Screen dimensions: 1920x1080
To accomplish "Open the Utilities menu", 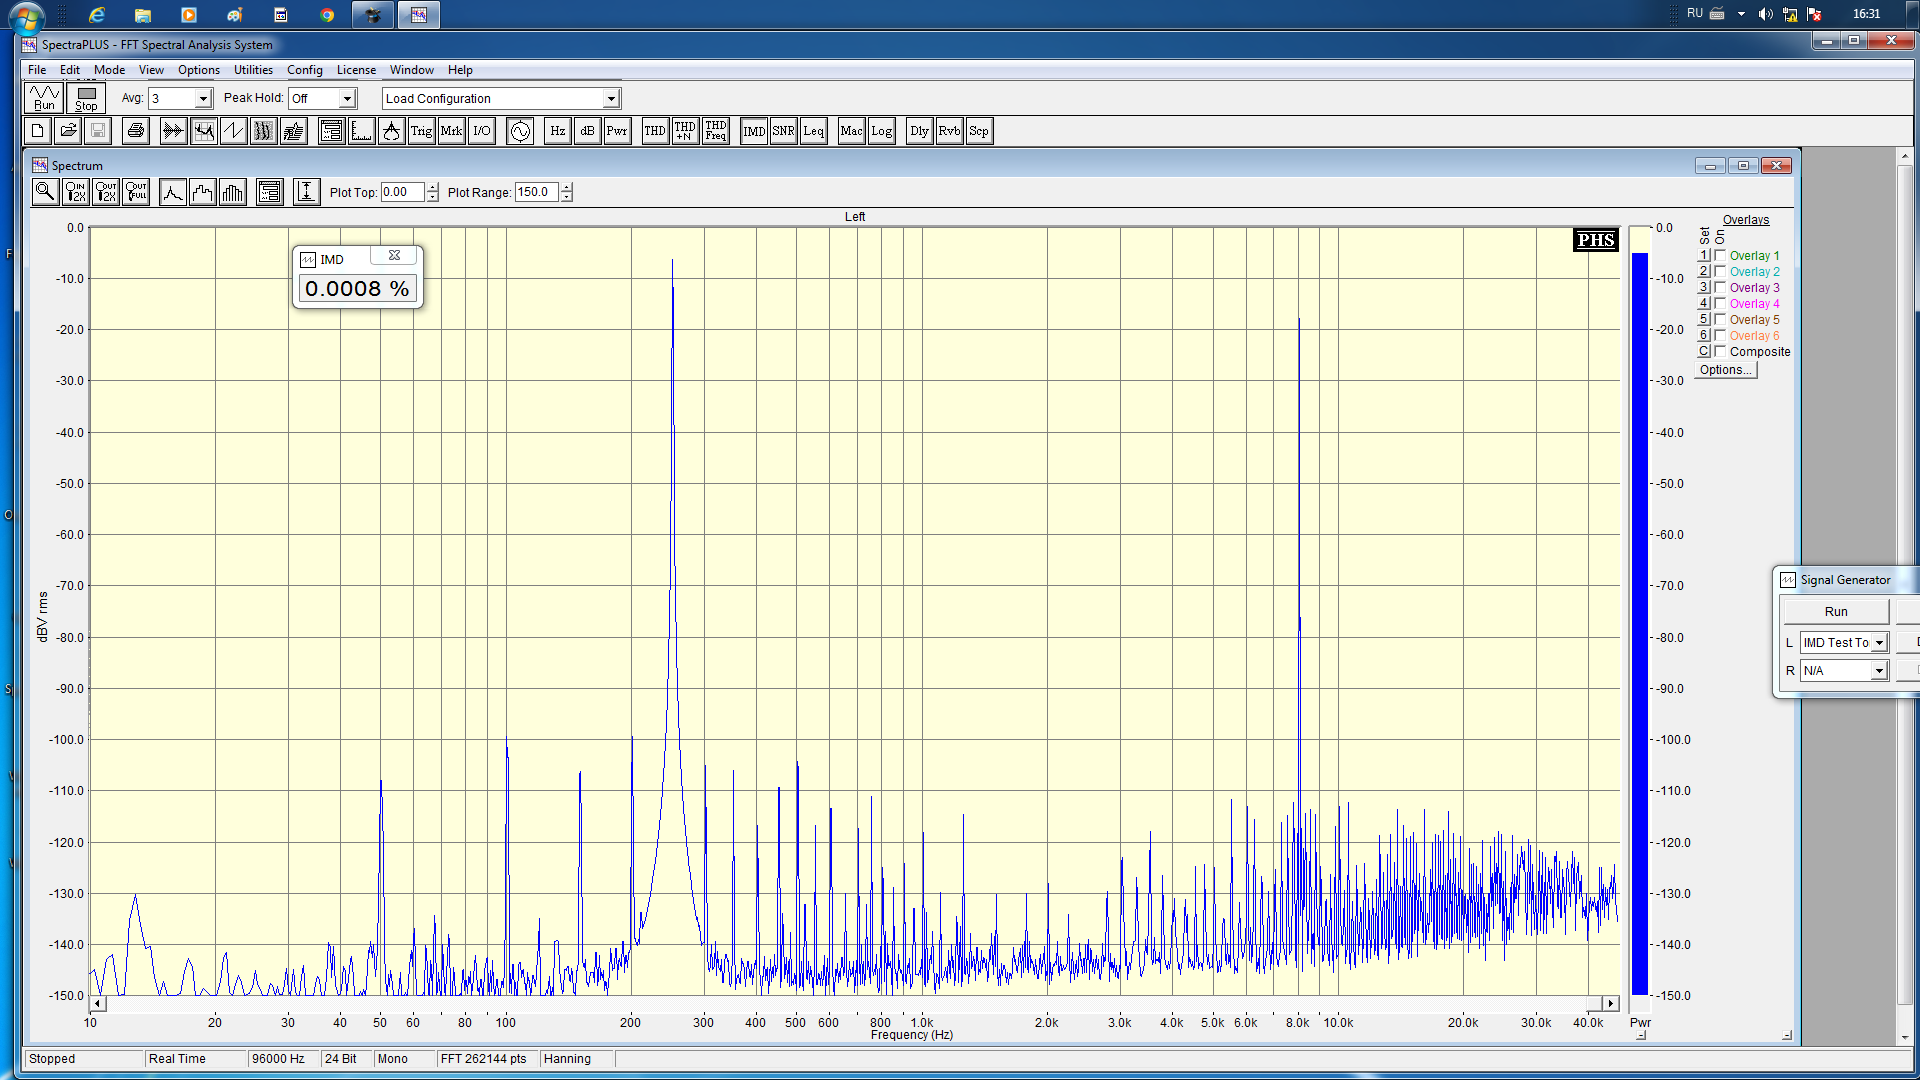I will click(x=253, y=70).
